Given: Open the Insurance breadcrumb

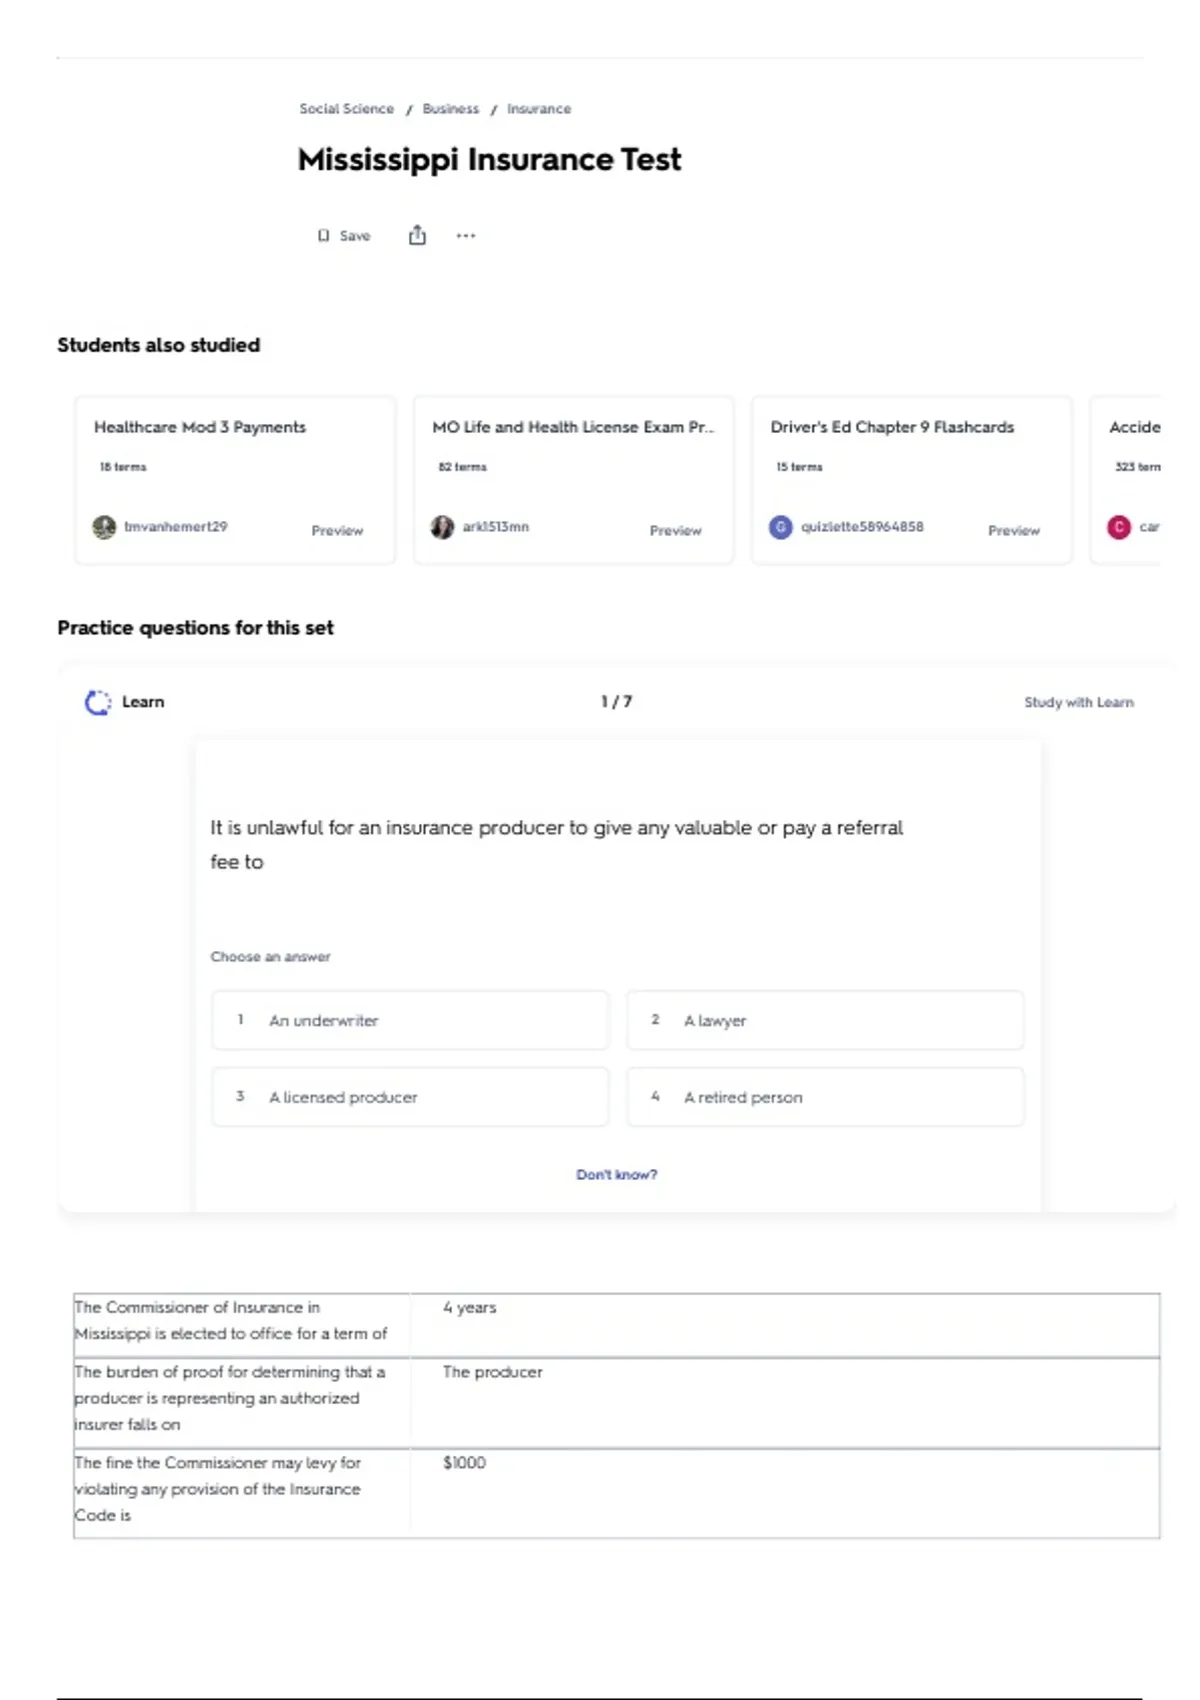Looking at the screenshot, I should point(538,109).
